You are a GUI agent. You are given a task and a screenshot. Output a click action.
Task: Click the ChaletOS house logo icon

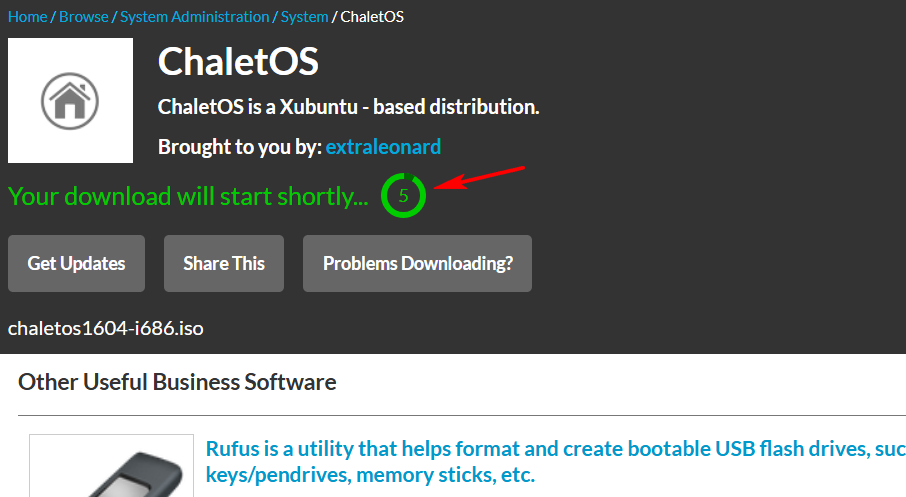pyautogui.click(x=70, y=101)
